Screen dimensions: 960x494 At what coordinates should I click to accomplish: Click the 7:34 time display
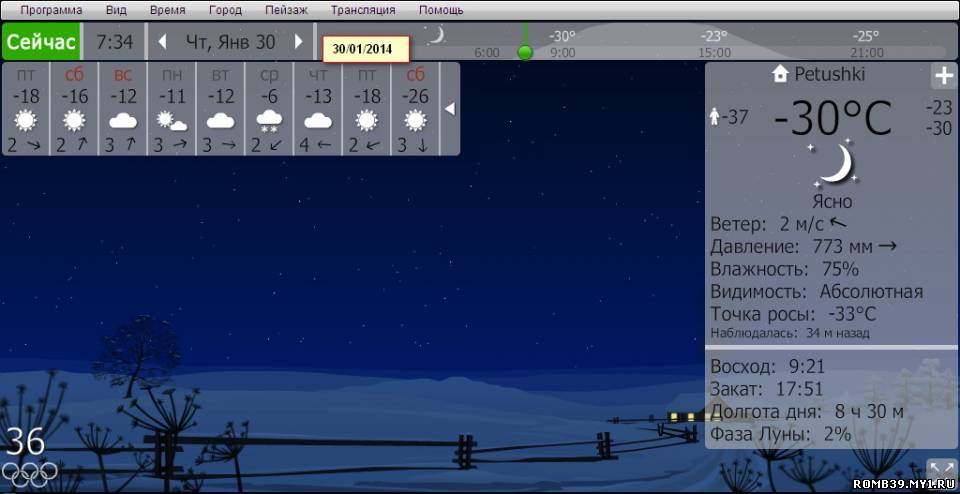[114, 42]
